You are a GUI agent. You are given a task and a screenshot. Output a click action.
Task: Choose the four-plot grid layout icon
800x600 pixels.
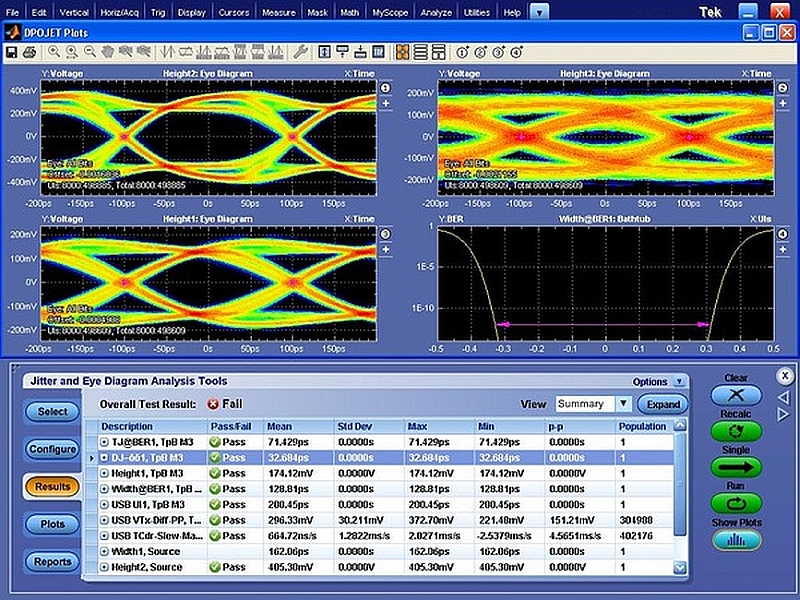click(403, 52)
